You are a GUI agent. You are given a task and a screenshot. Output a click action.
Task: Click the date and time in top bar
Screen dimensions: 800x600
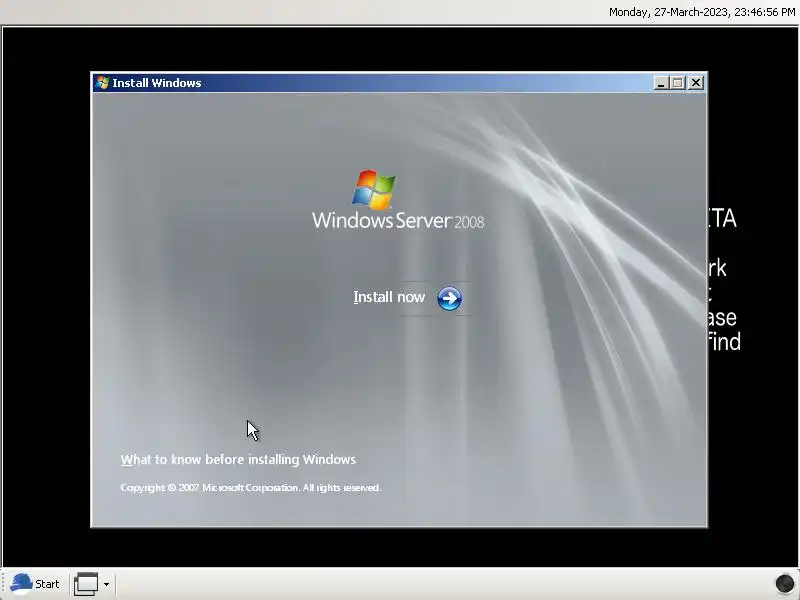(702, 12)
